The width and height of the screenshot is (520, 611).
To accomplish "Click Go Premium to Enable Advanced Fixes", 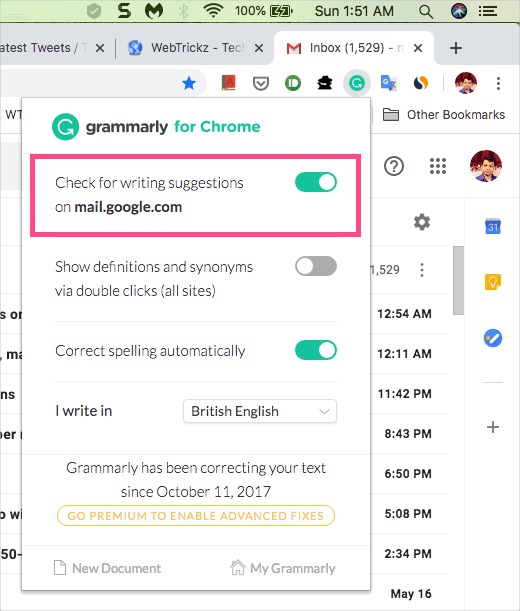I will [196, 516].
